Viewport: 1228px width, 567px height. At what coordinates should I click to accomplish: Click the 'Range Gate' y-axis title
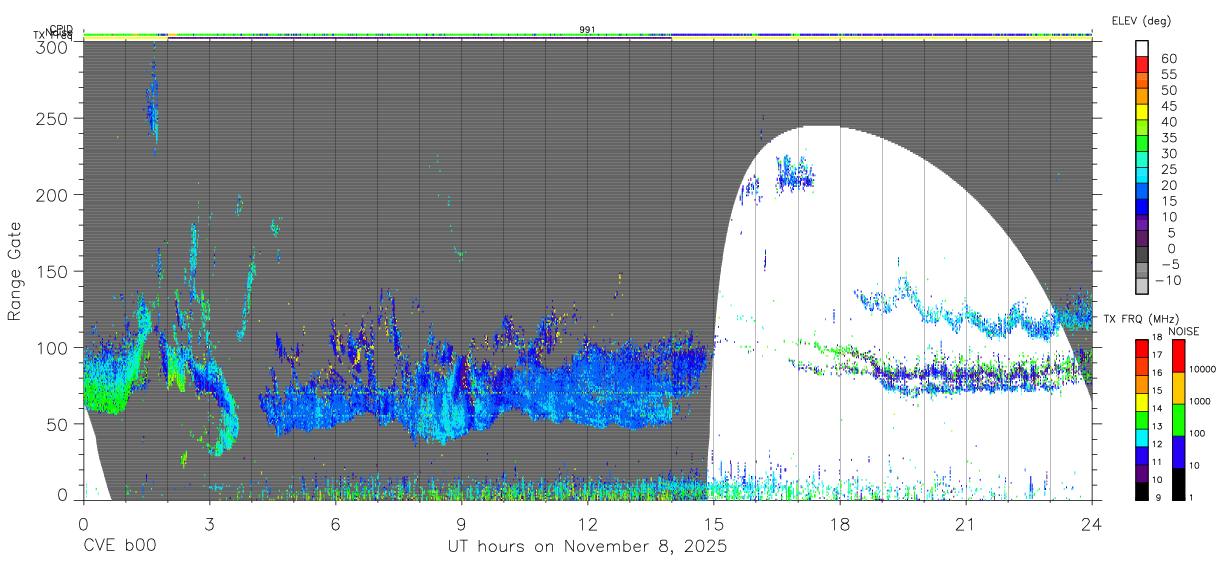point(15,272)
